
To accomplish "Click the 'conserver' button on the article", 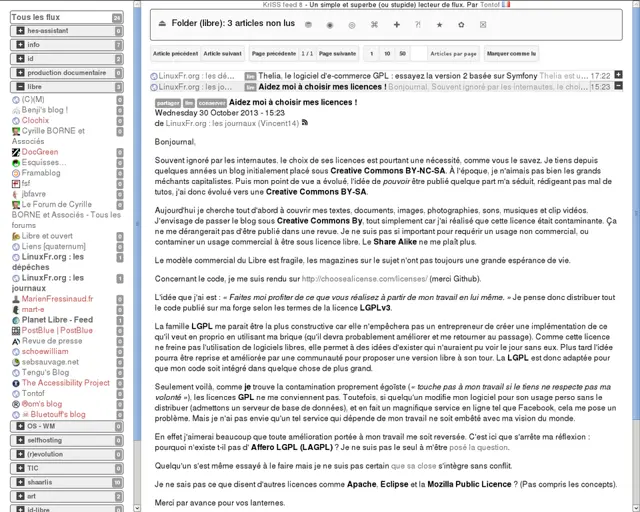I will coord(212,103).
